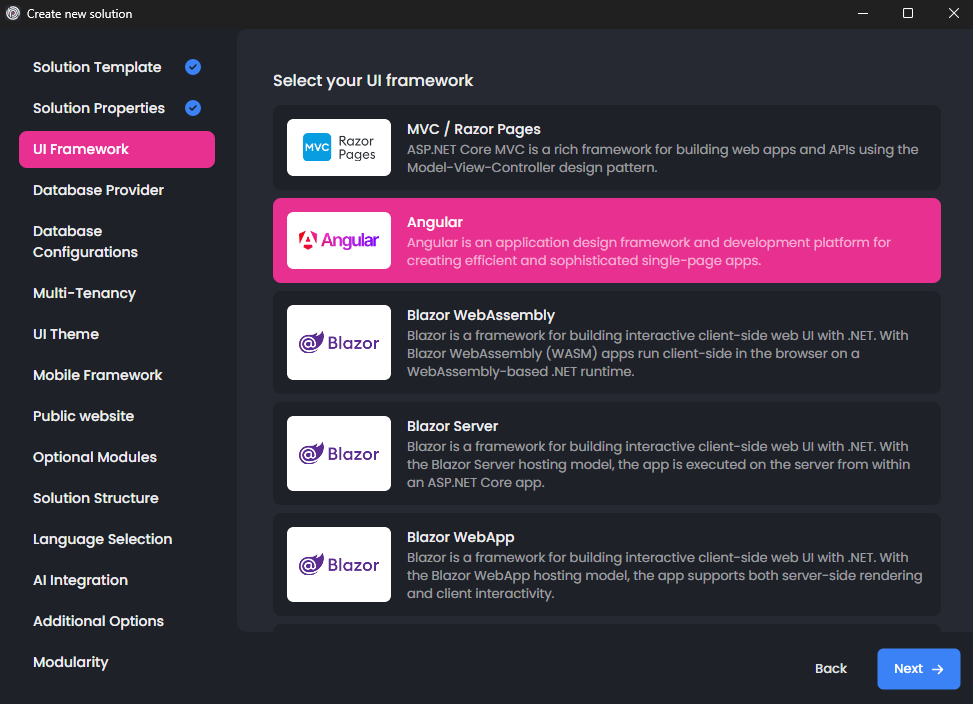The width and height of the screenshot is (973, 704).
Task: Choose the MVC / Razor Pages title
Action: (x=473, y=129)
